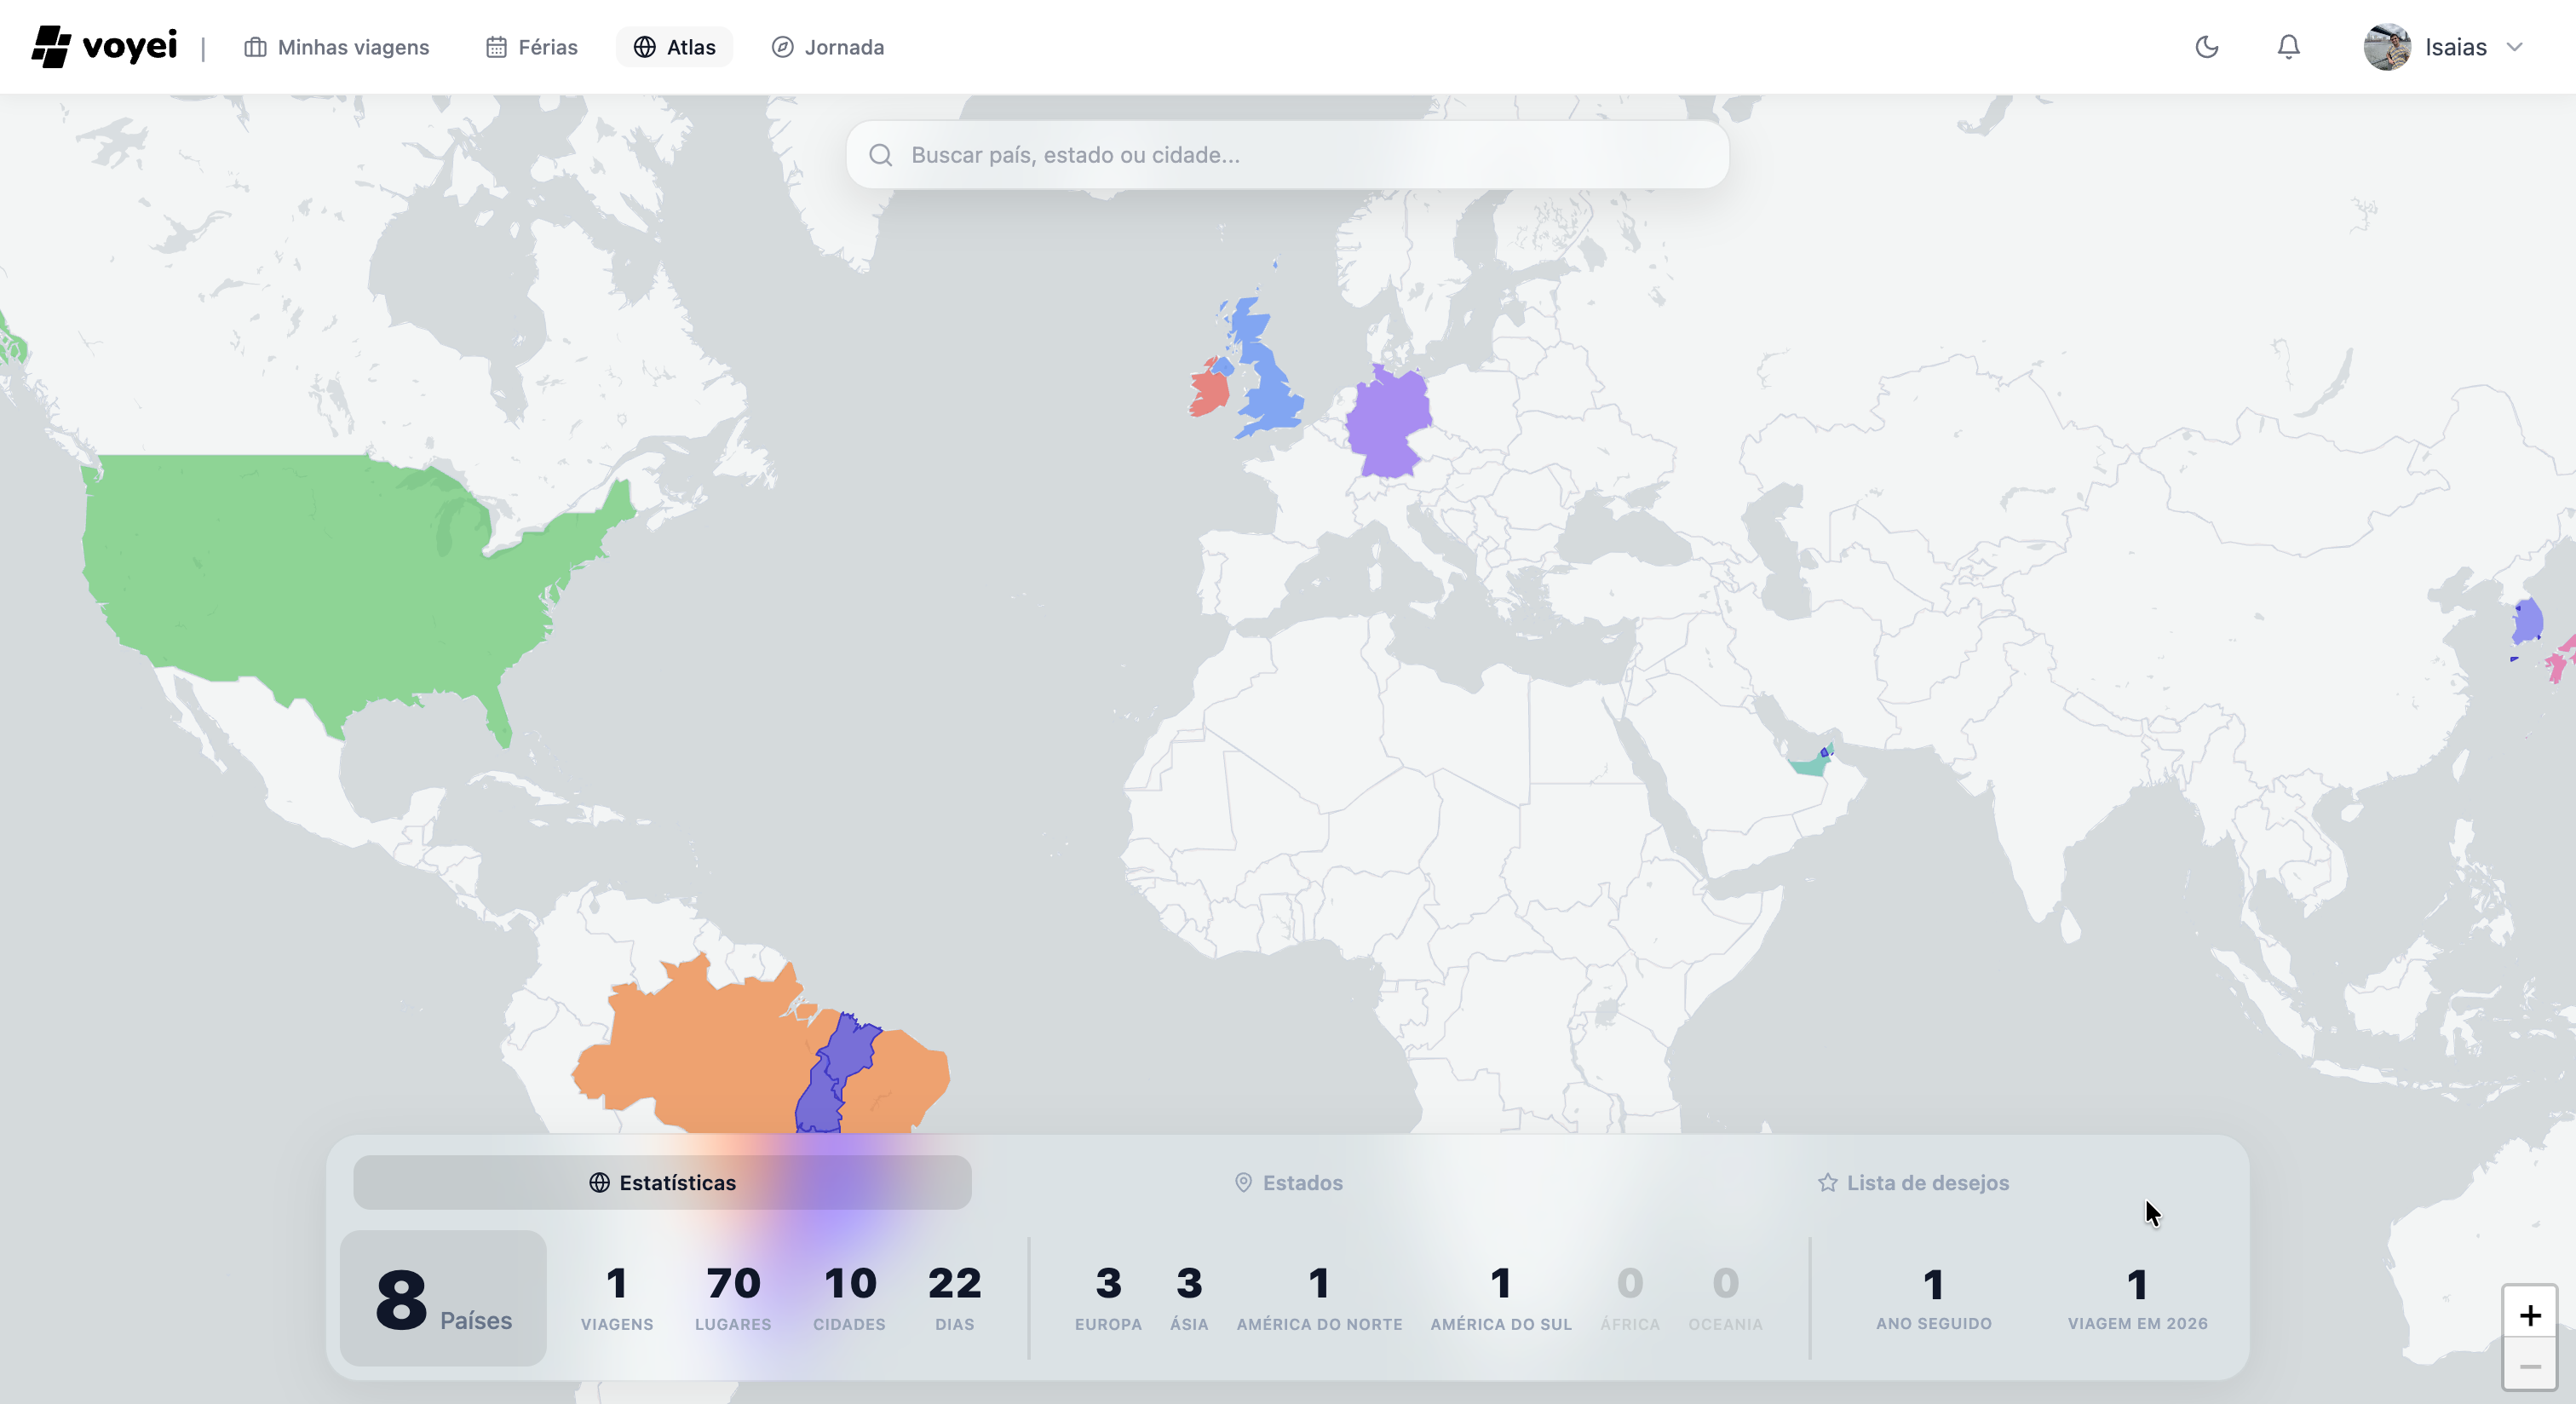Switch to the Estatísticas tab
Viewport: 2576px width, 1404px height.
pos(662,1183)
